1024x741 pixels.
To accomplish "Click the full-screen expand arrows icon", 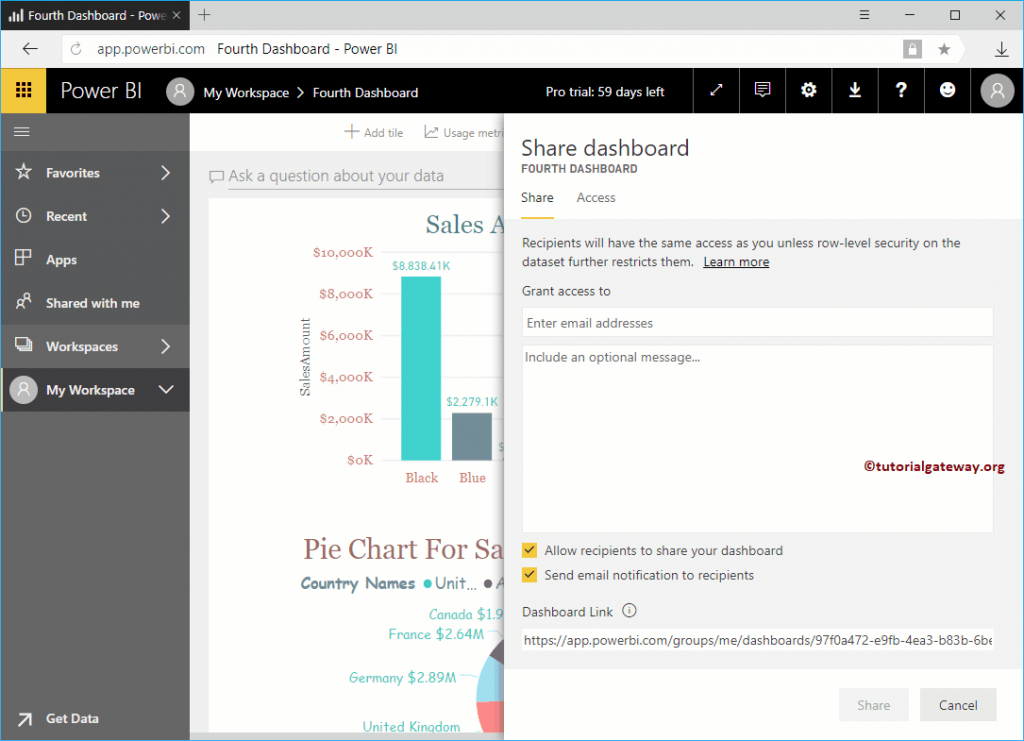I will tap(716, 90).
